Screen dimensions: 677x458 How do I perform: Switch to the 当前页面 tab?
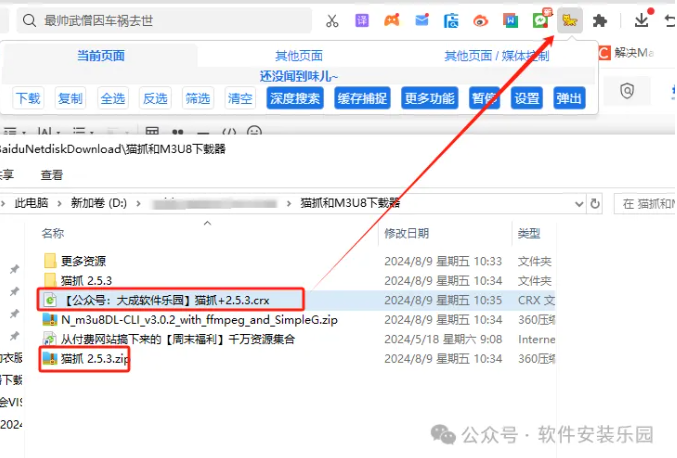coord(101,56)
